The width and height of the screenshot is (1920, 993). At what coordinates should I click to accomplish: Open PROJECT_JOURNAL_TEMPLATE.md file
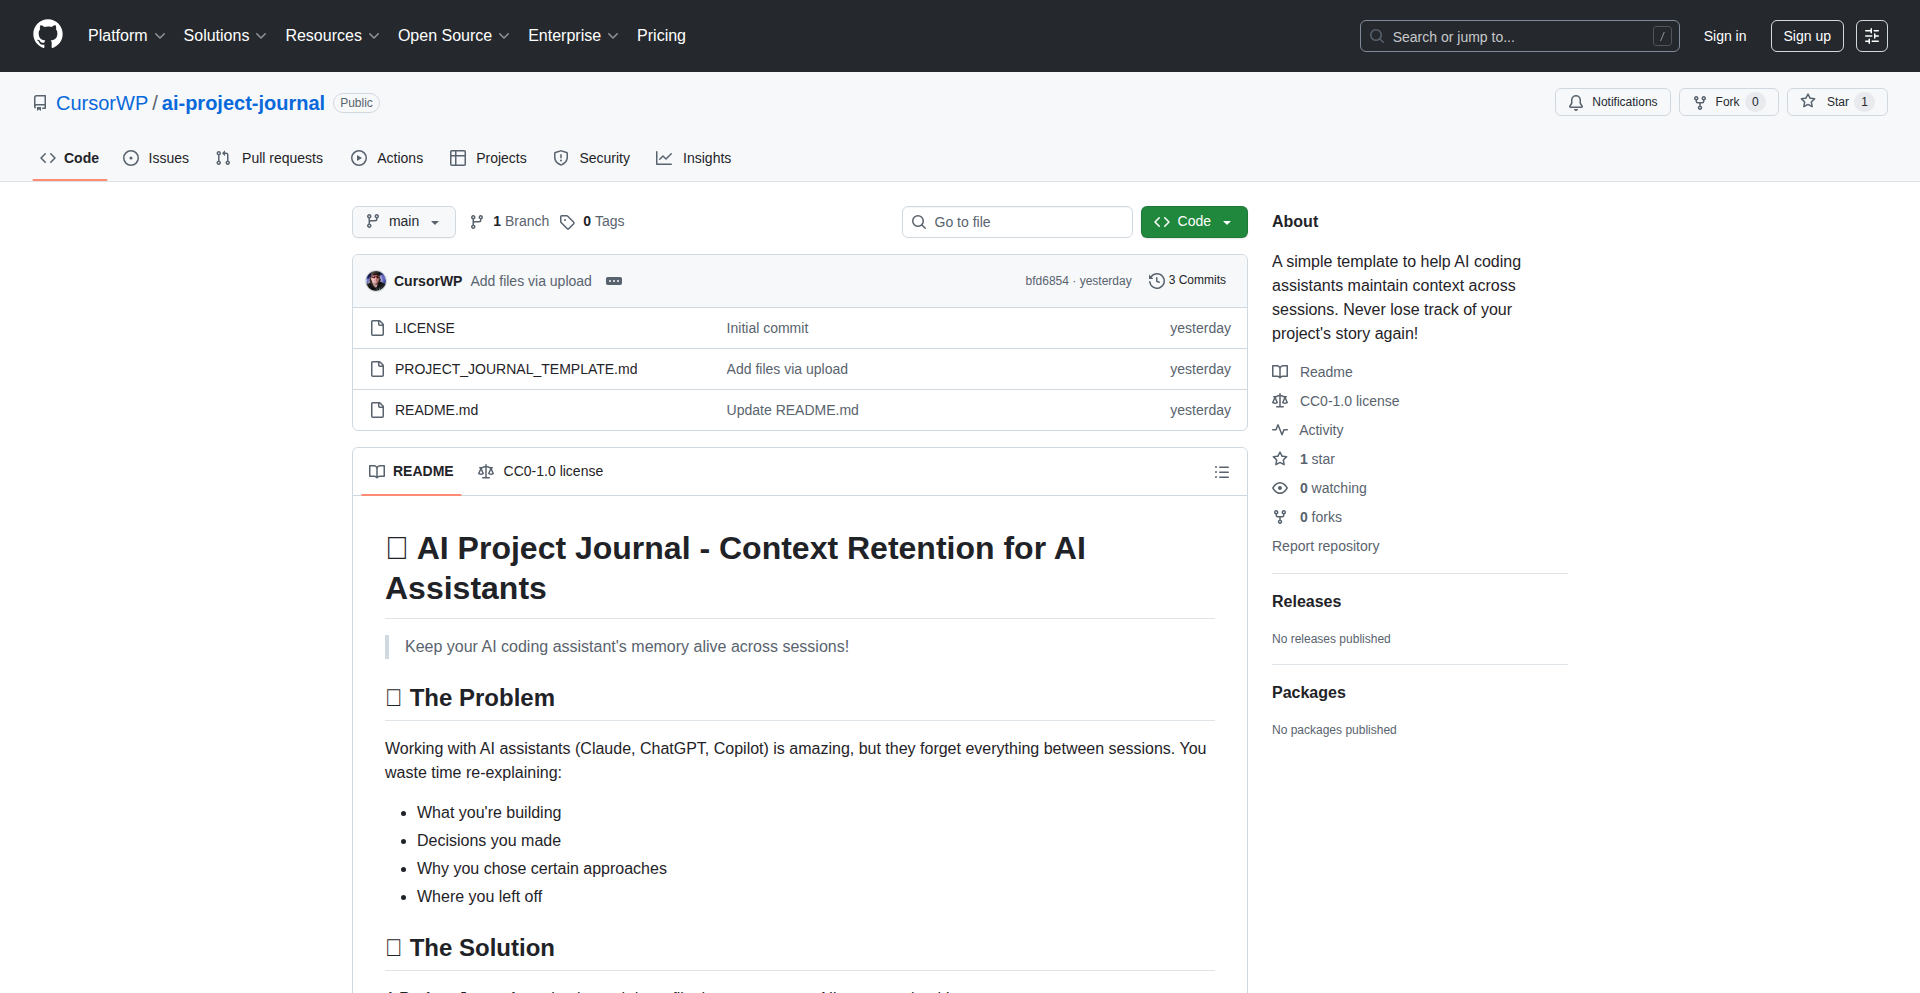[516, 369]
